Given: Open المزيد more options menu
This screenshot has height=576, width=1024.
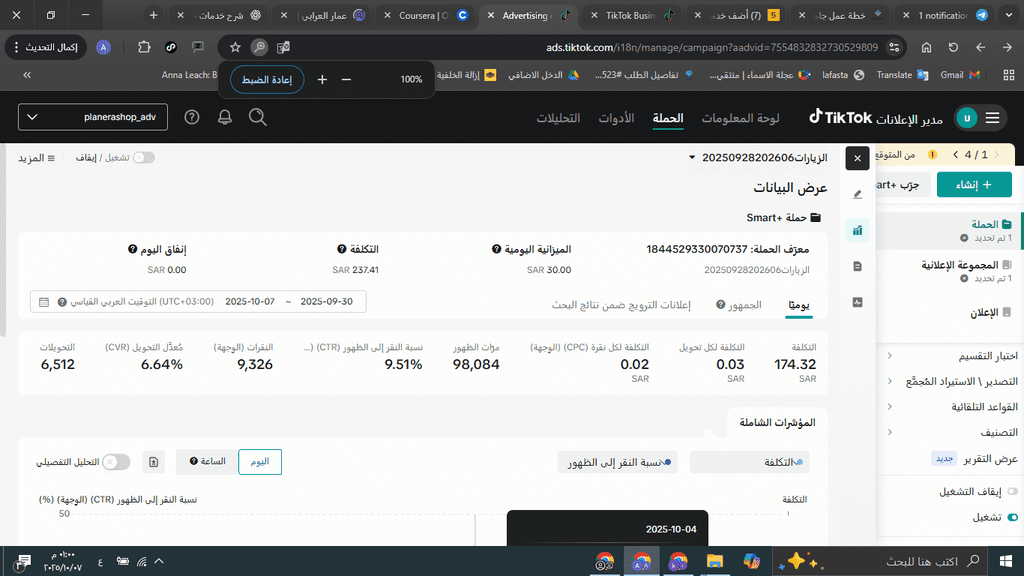Looking at the screenshot, I should click(x=37, y=158).
